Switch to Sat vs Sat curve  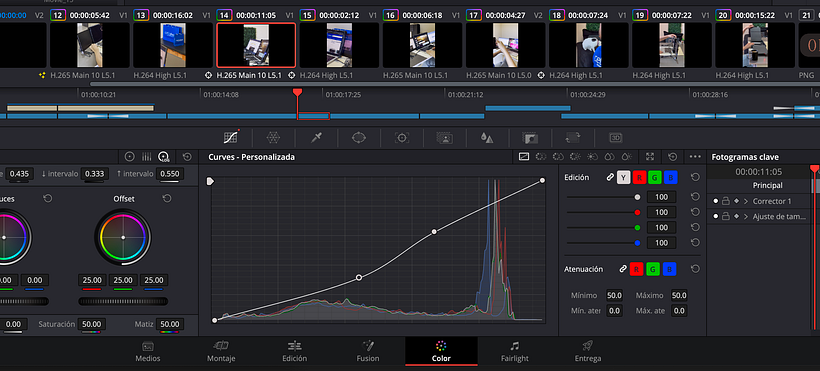(609, 156)
